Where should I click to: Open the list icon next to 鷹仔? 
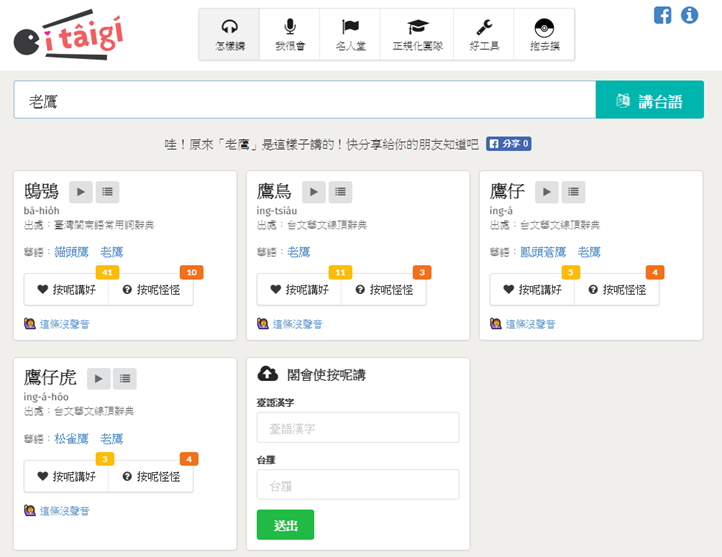[573, 192]
